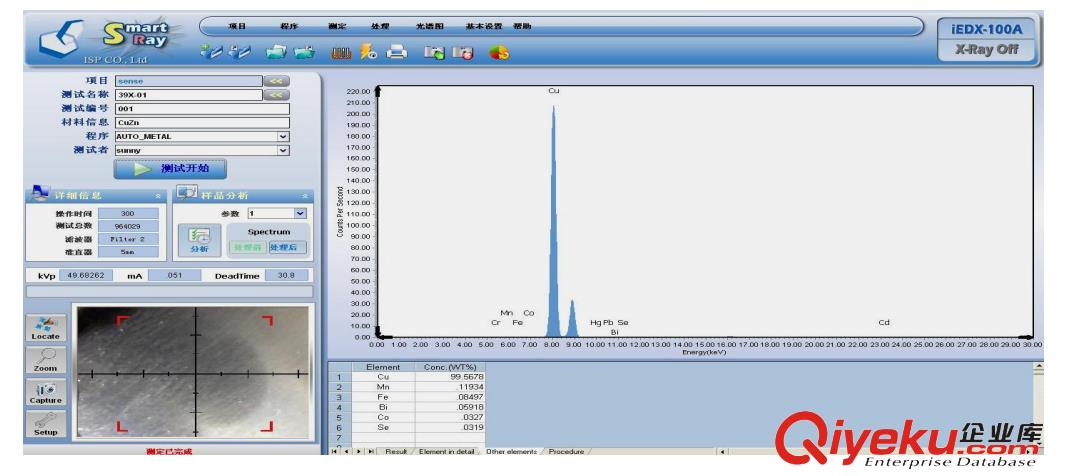Select the spectrum 处理后 toggle
The image size is (1068, 476).
[287, 247]
